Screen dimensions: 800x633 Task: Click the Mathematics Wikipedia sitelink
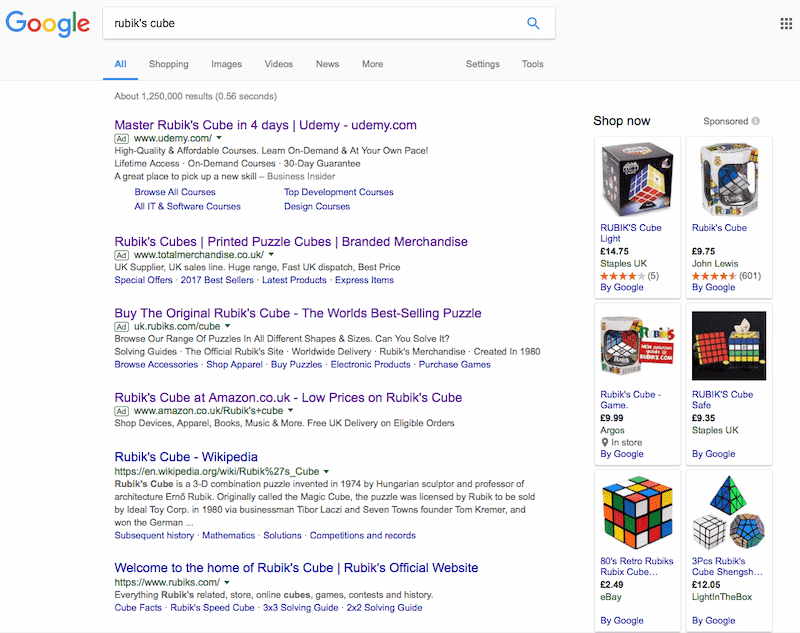pyautogui.click(x=229, y=535)
